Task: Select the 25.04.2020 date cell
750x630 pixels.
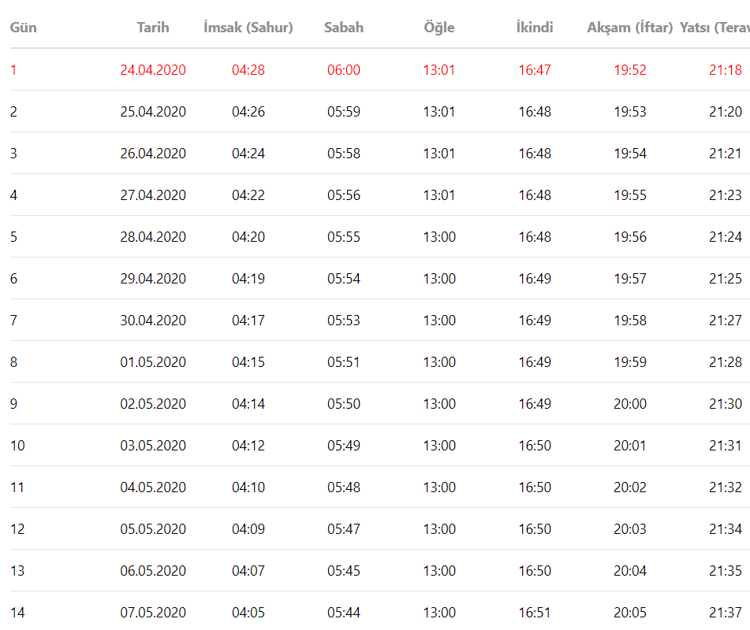Action: [x=153, y=112]
